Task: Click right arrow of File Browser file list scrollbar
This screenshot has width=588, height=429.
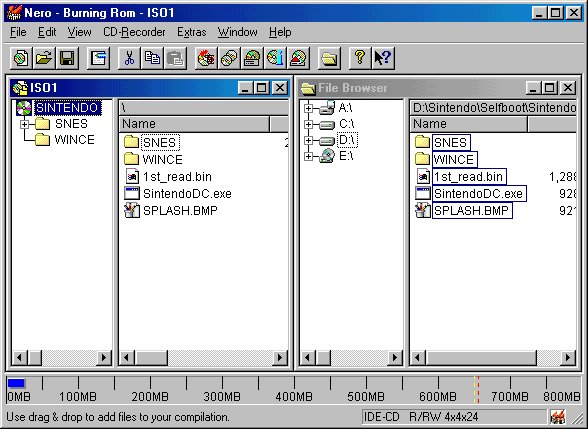Action: (568, 357)
